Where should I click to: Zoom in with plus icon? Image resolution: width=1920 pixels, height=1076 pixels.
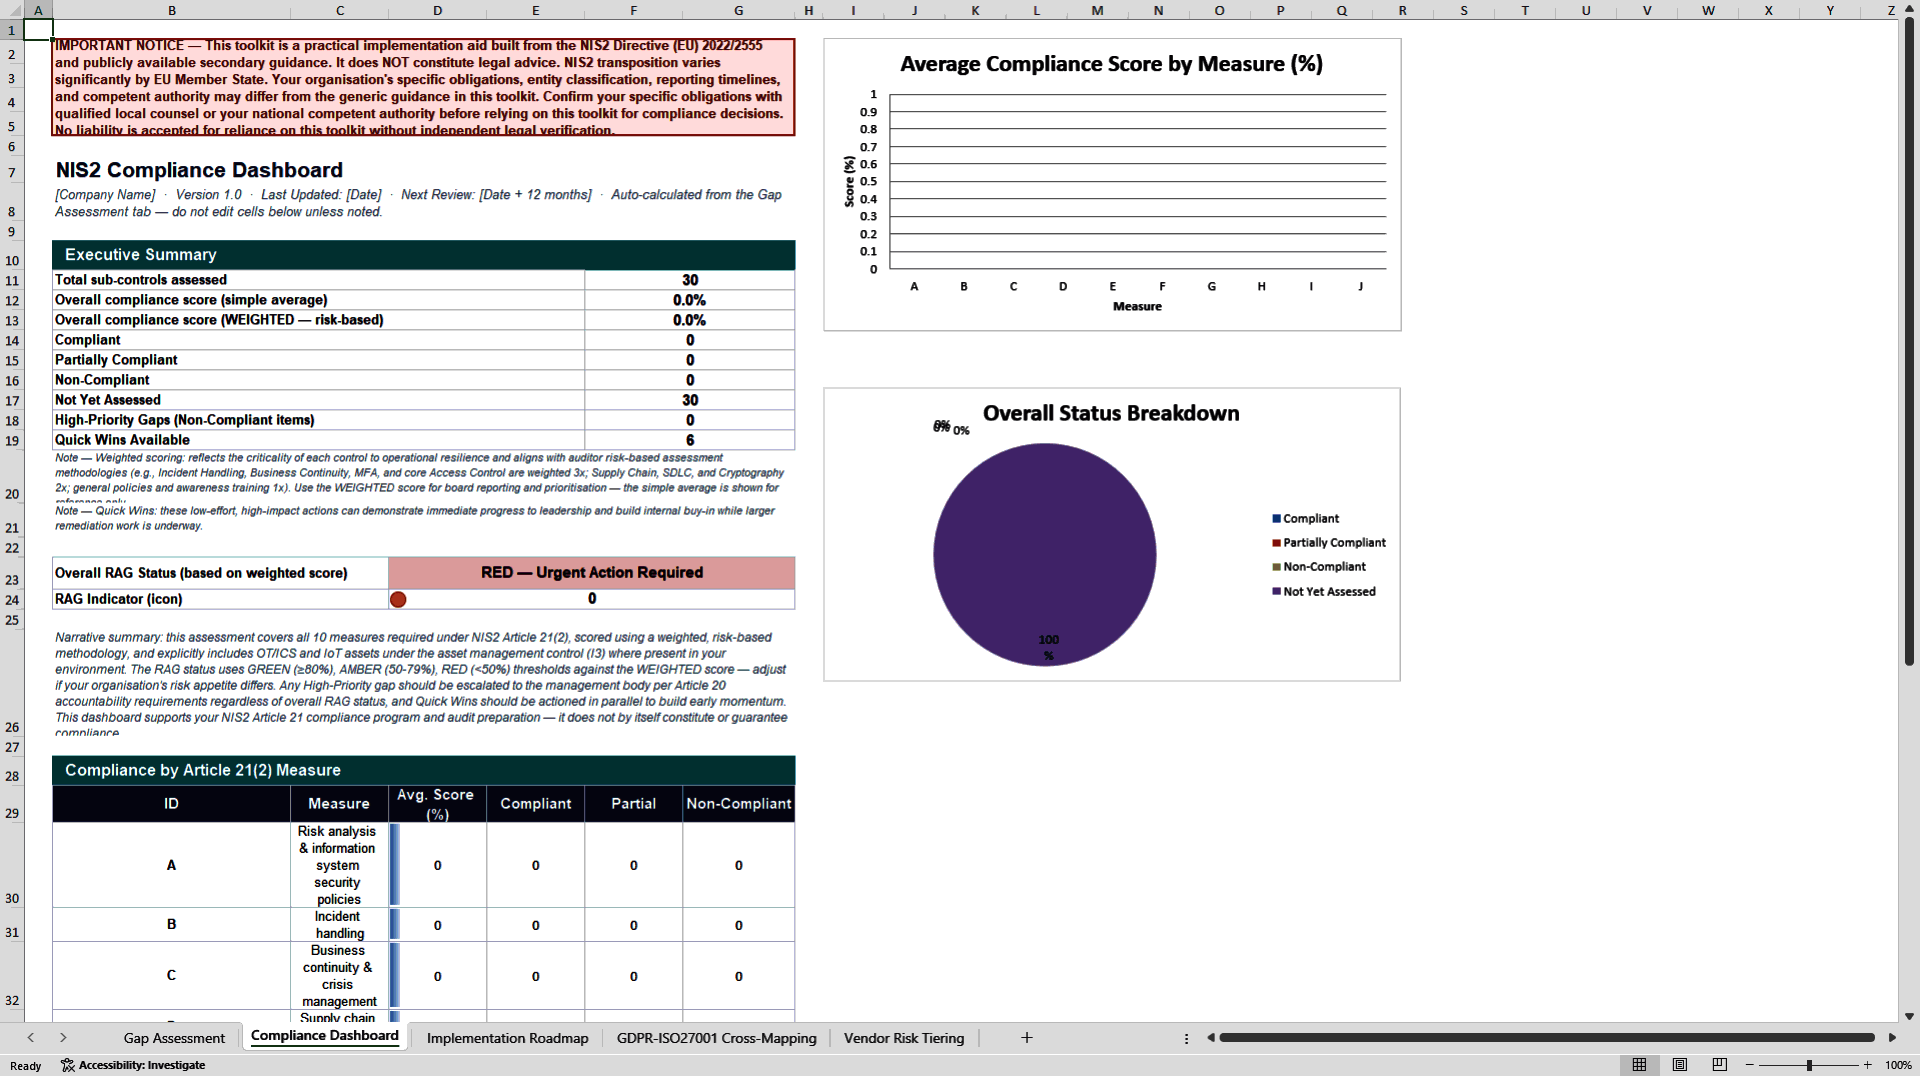pos(1867,1065)
